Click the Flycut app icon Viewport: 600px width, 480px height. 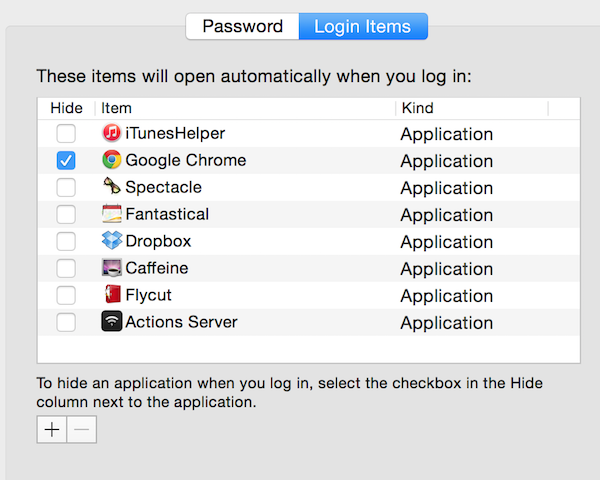(x=112, y=295)
